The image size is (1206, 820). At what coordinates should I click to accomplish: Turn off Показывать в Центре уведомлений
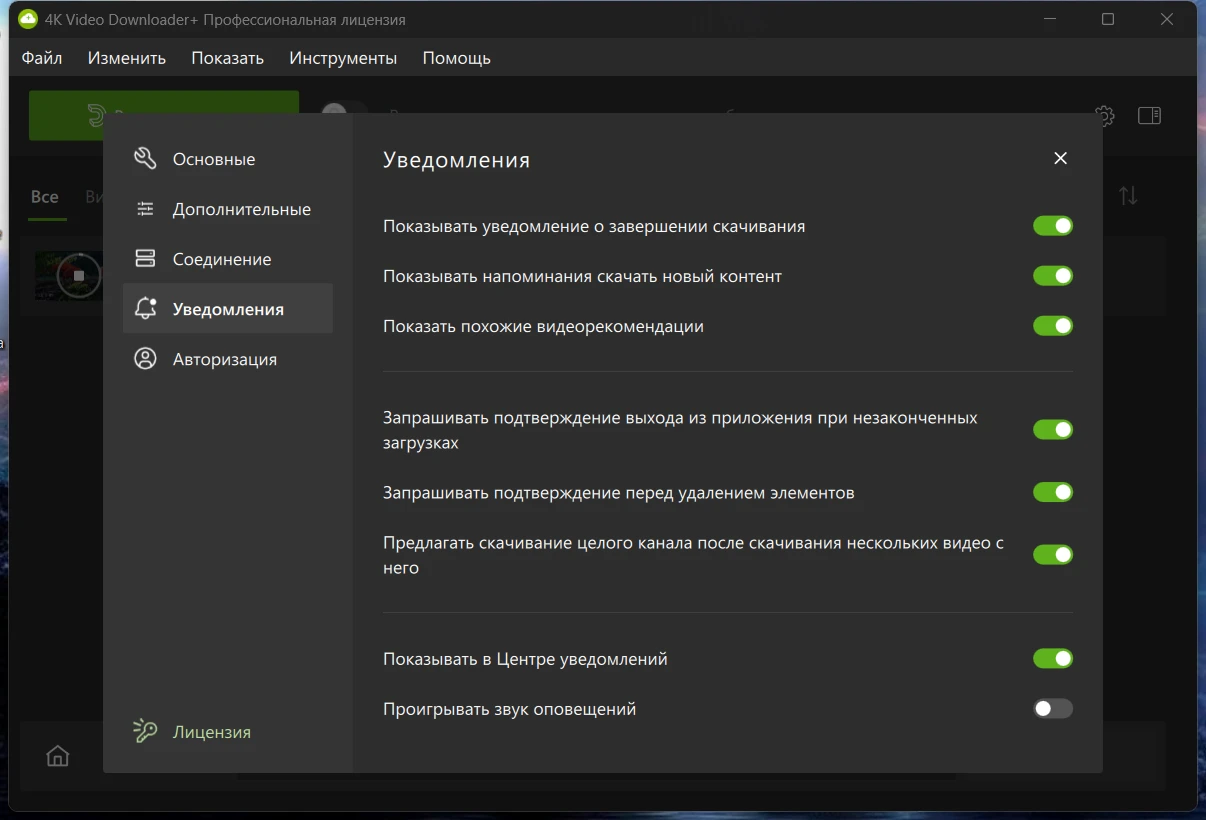tap(1052, 659)
